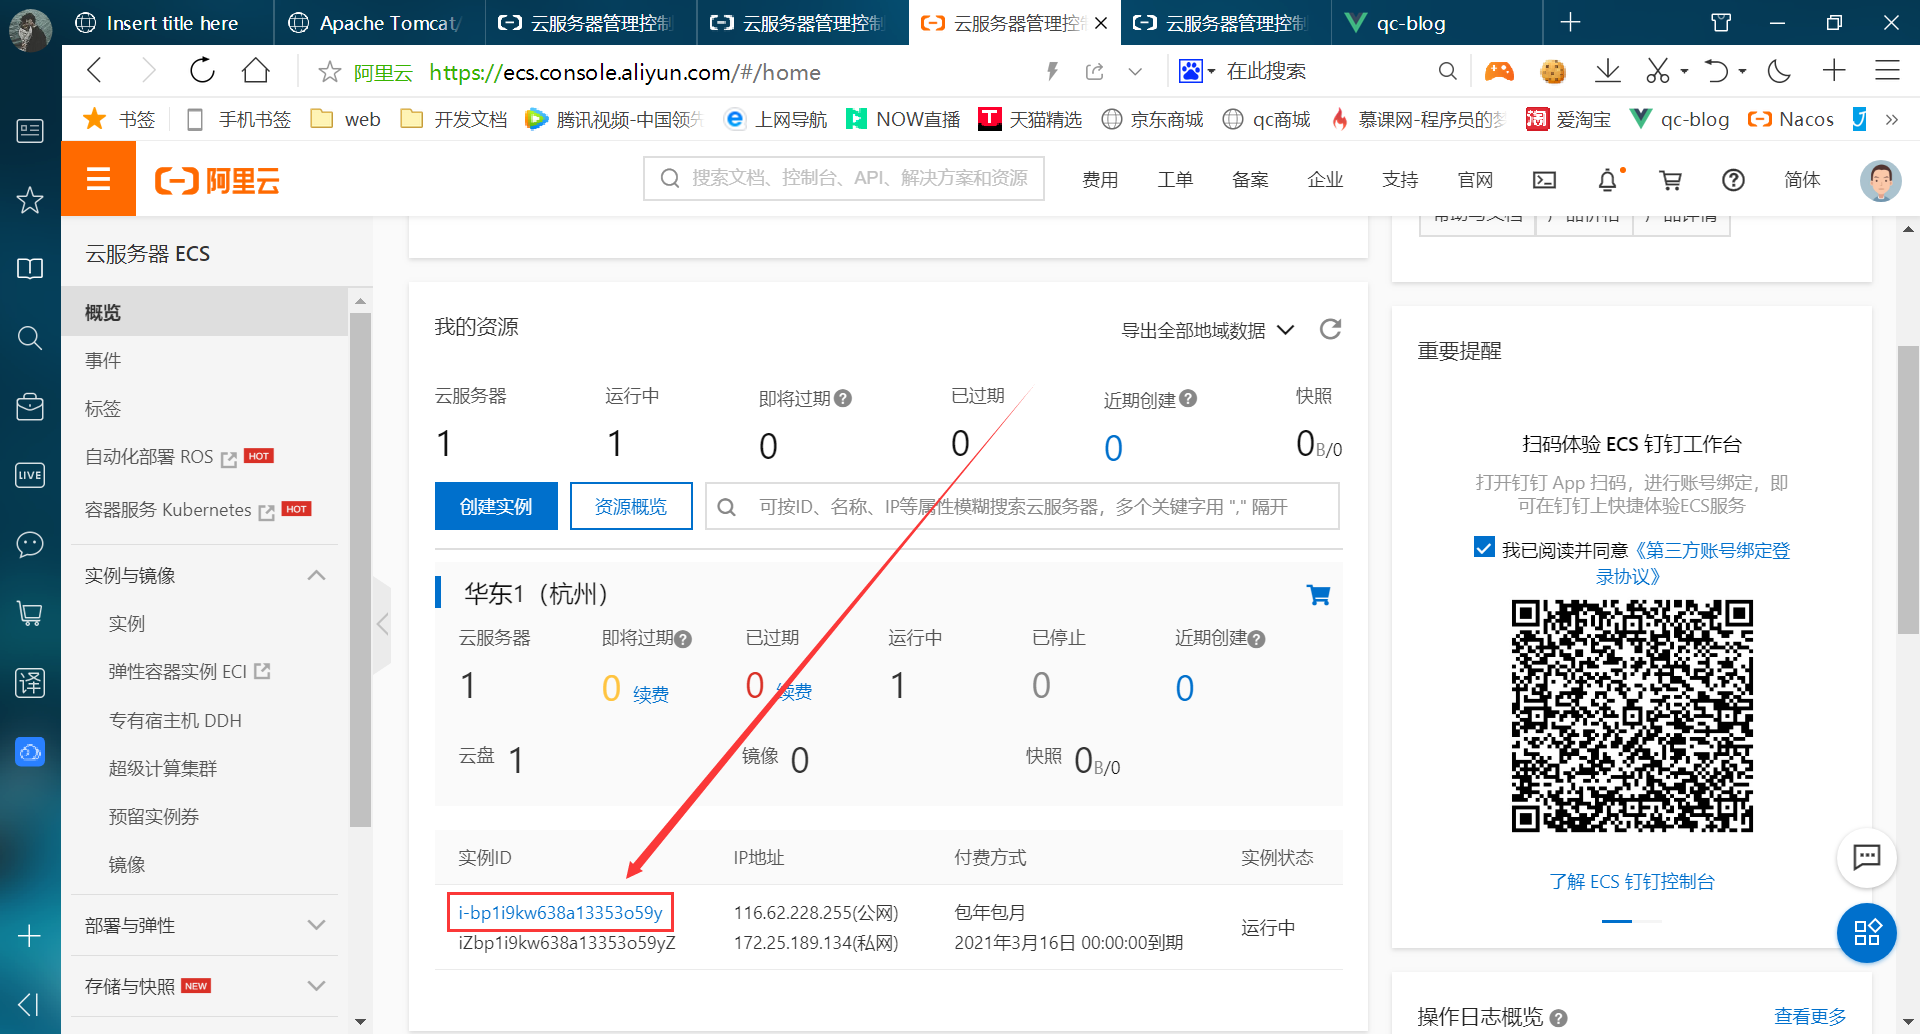Focus the console top search field

(844, 178)
